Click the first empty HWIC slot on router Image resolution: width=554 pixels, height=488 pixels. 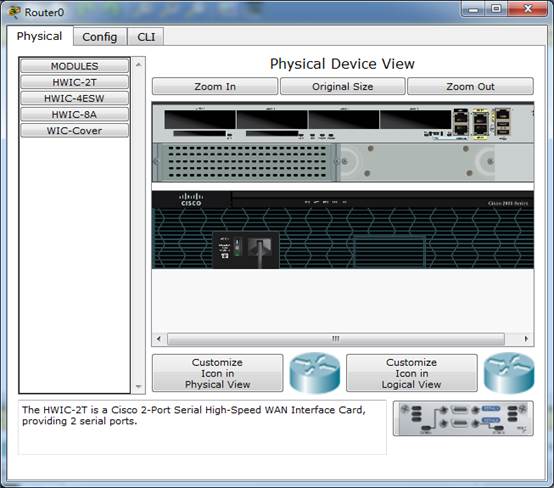pyautogui.click(x=200, y=119)
